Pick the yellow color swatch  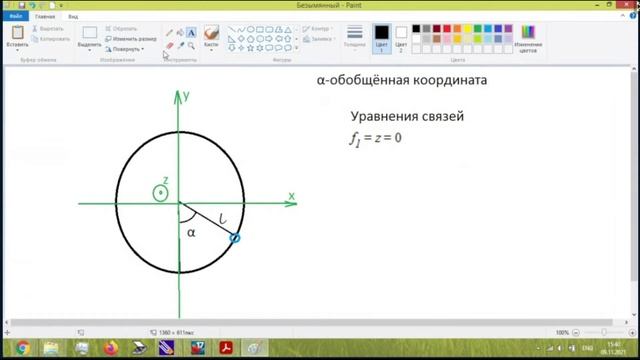click(467, 29)
